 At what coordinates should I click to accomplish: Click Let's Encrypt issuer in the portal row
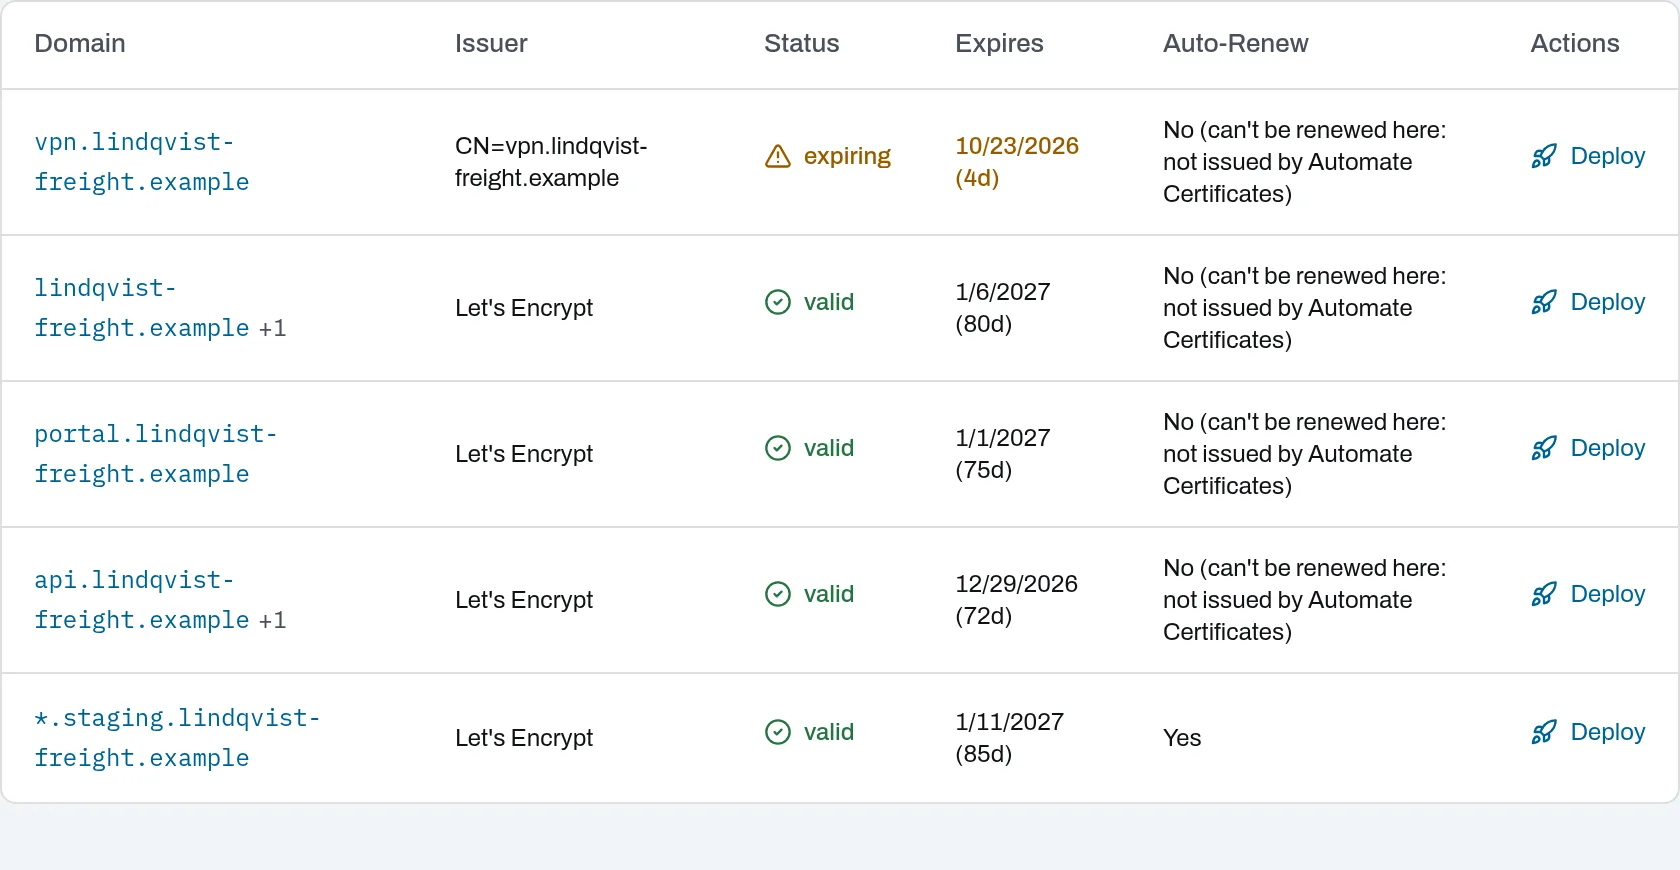(x=524, y=454)
